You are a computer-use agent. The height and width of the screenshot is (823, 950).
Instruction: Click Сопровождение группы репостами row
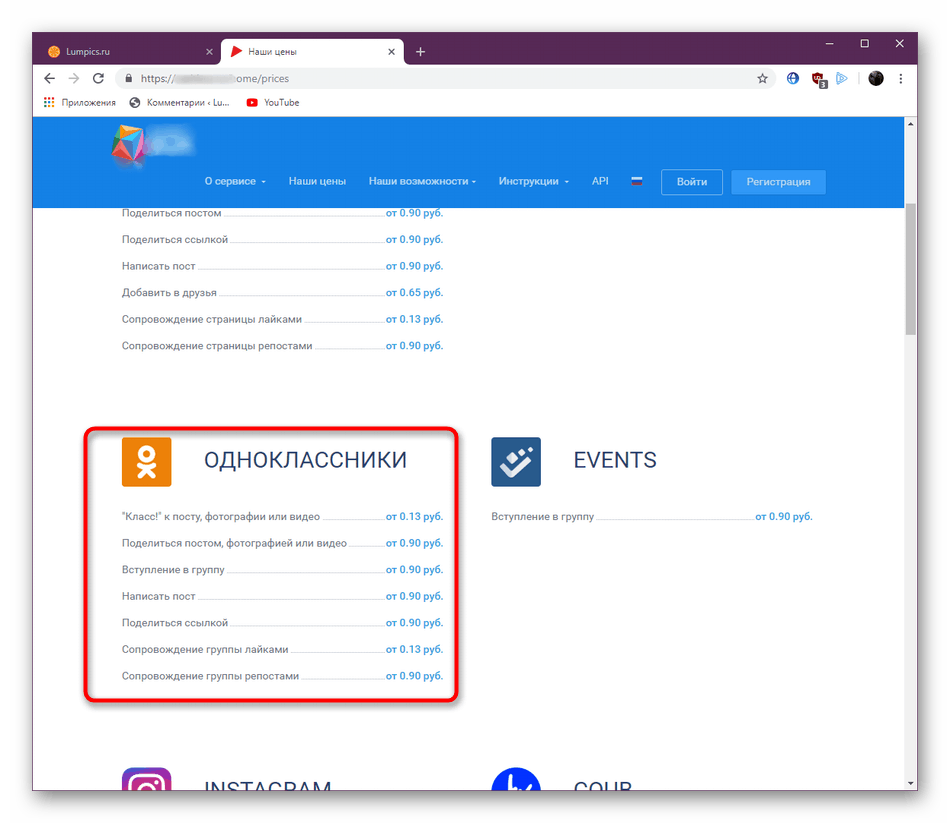[282, 676]
